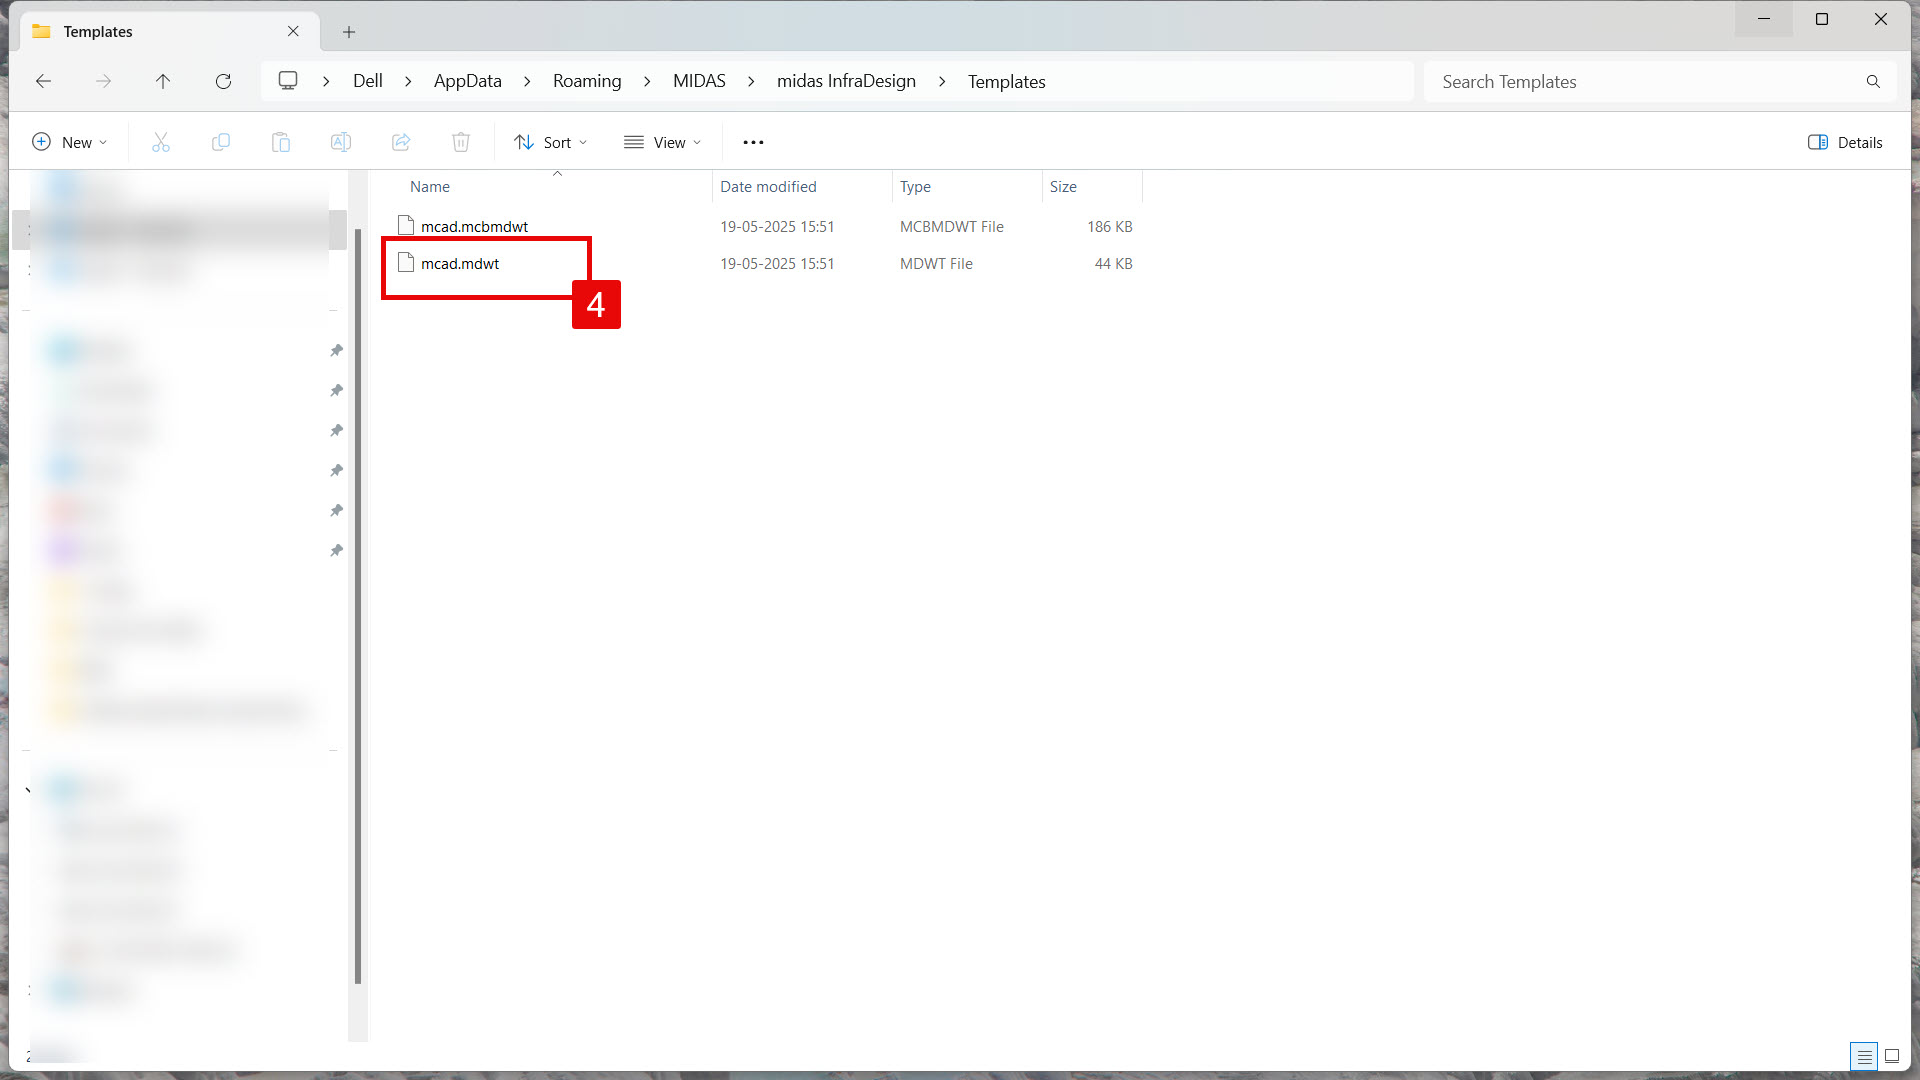Click the 44 KB size value
1920x1080 pixels.
coord(1114,264)
